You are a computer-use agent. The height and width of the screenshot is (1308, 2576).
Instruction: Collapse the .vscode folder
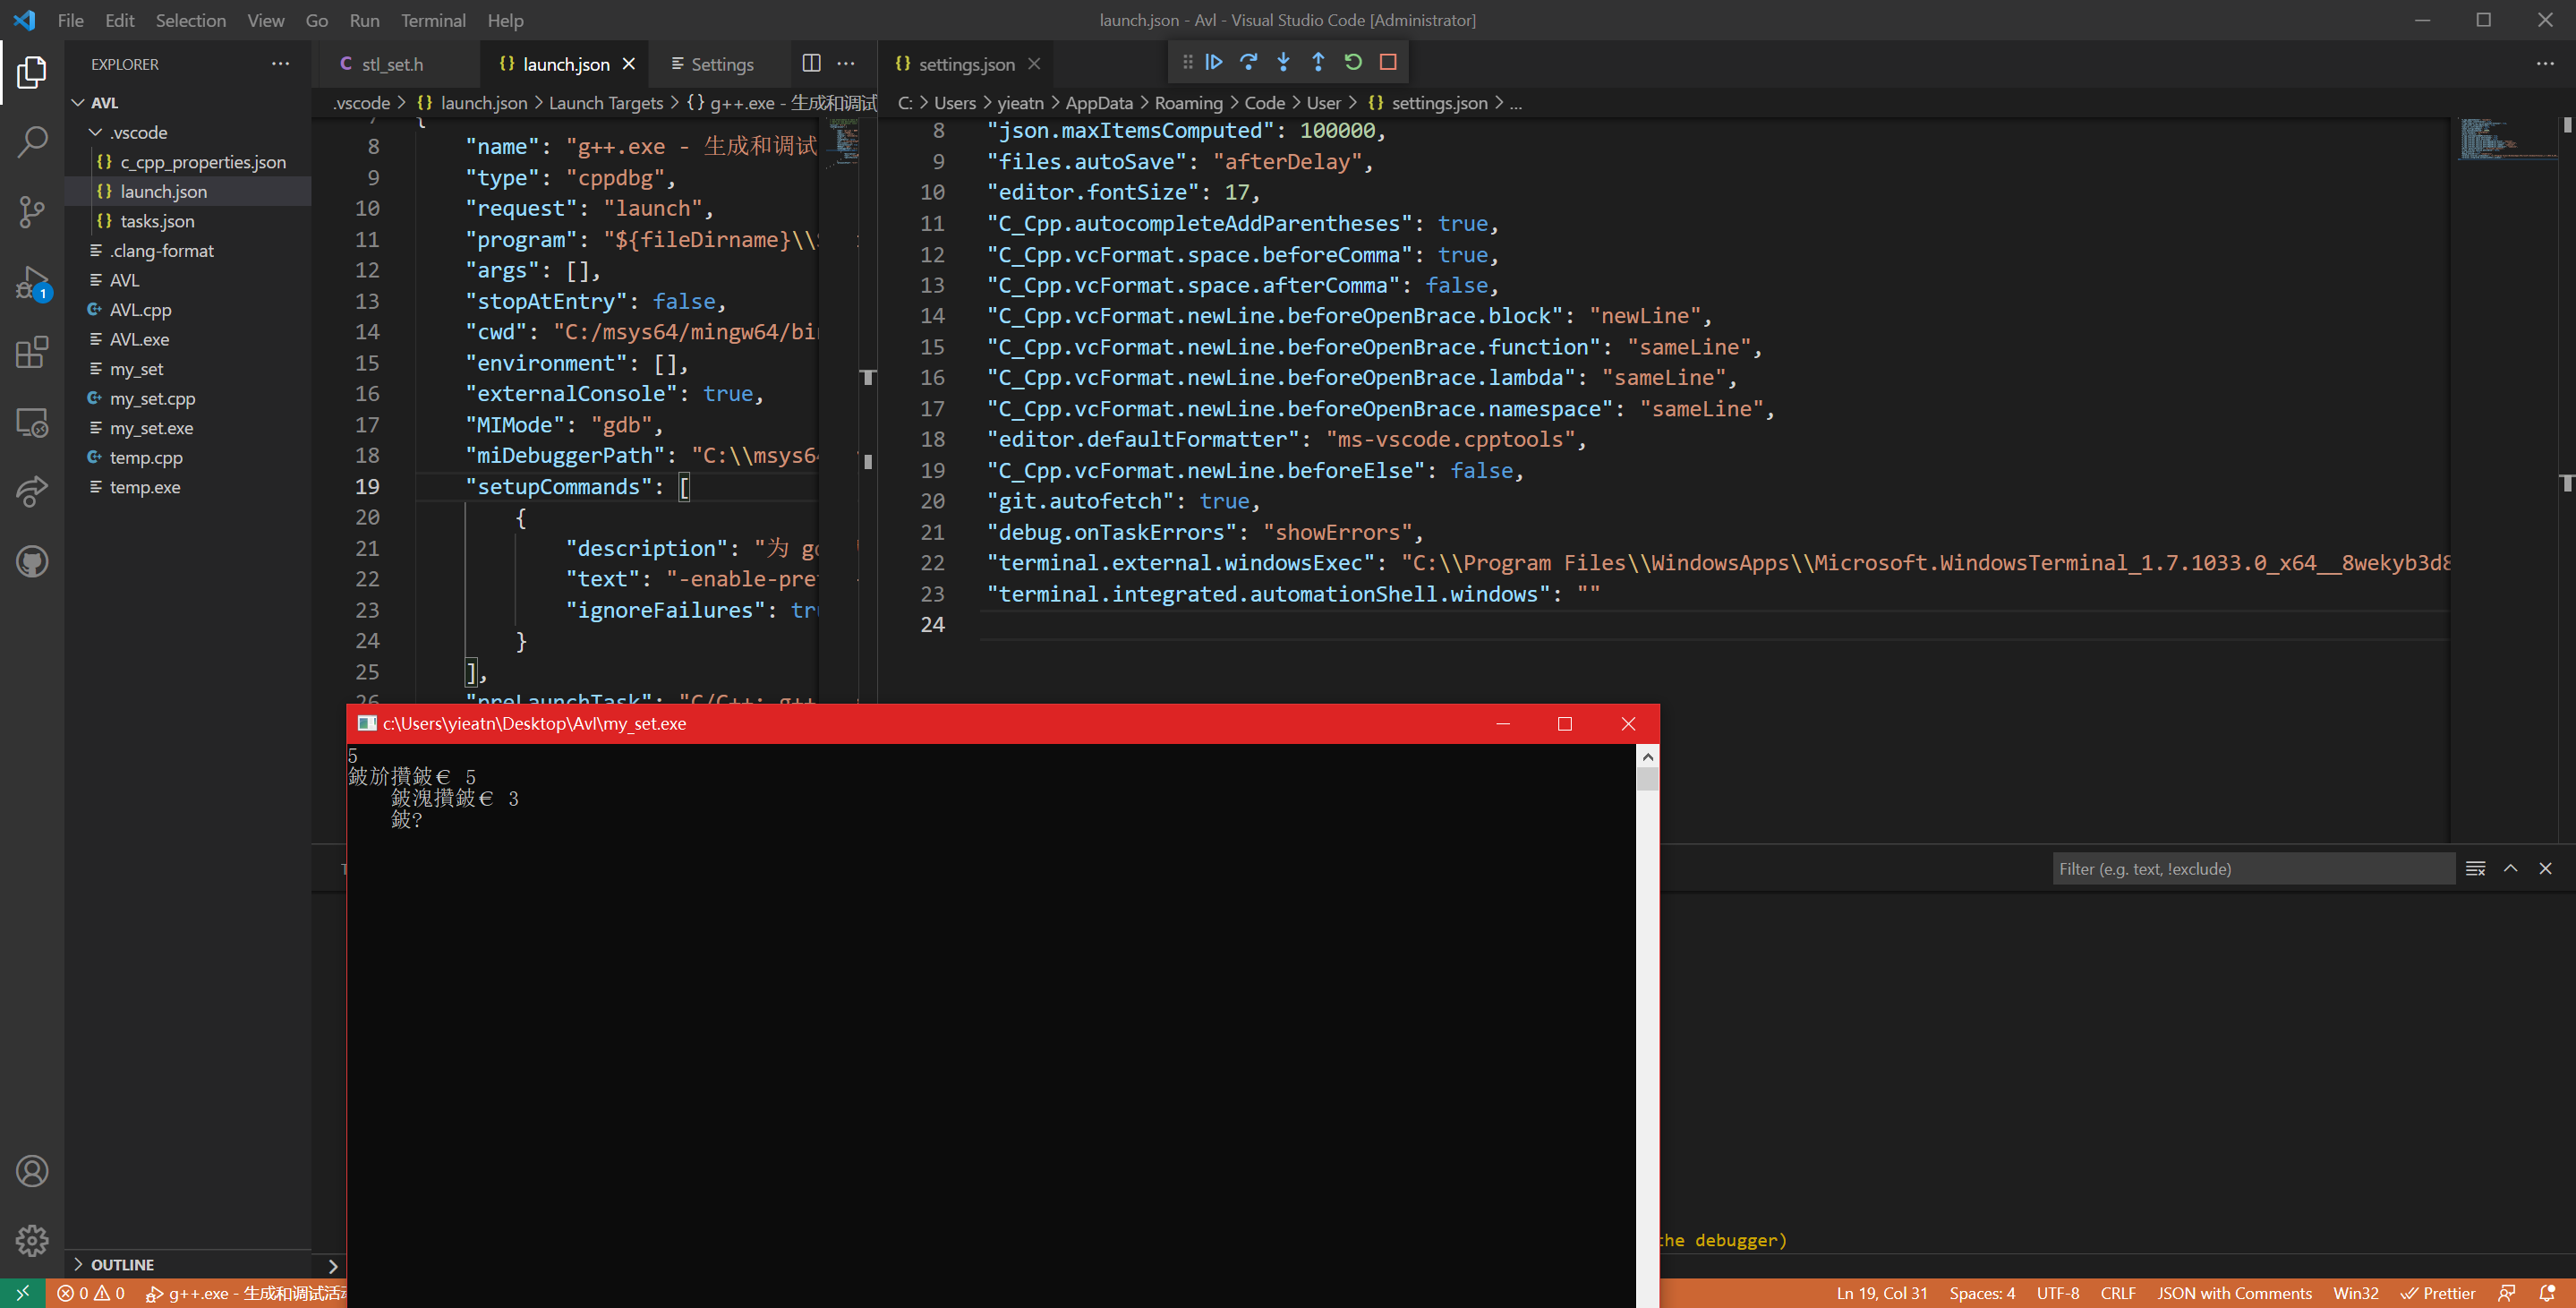[x=95, y=131]
